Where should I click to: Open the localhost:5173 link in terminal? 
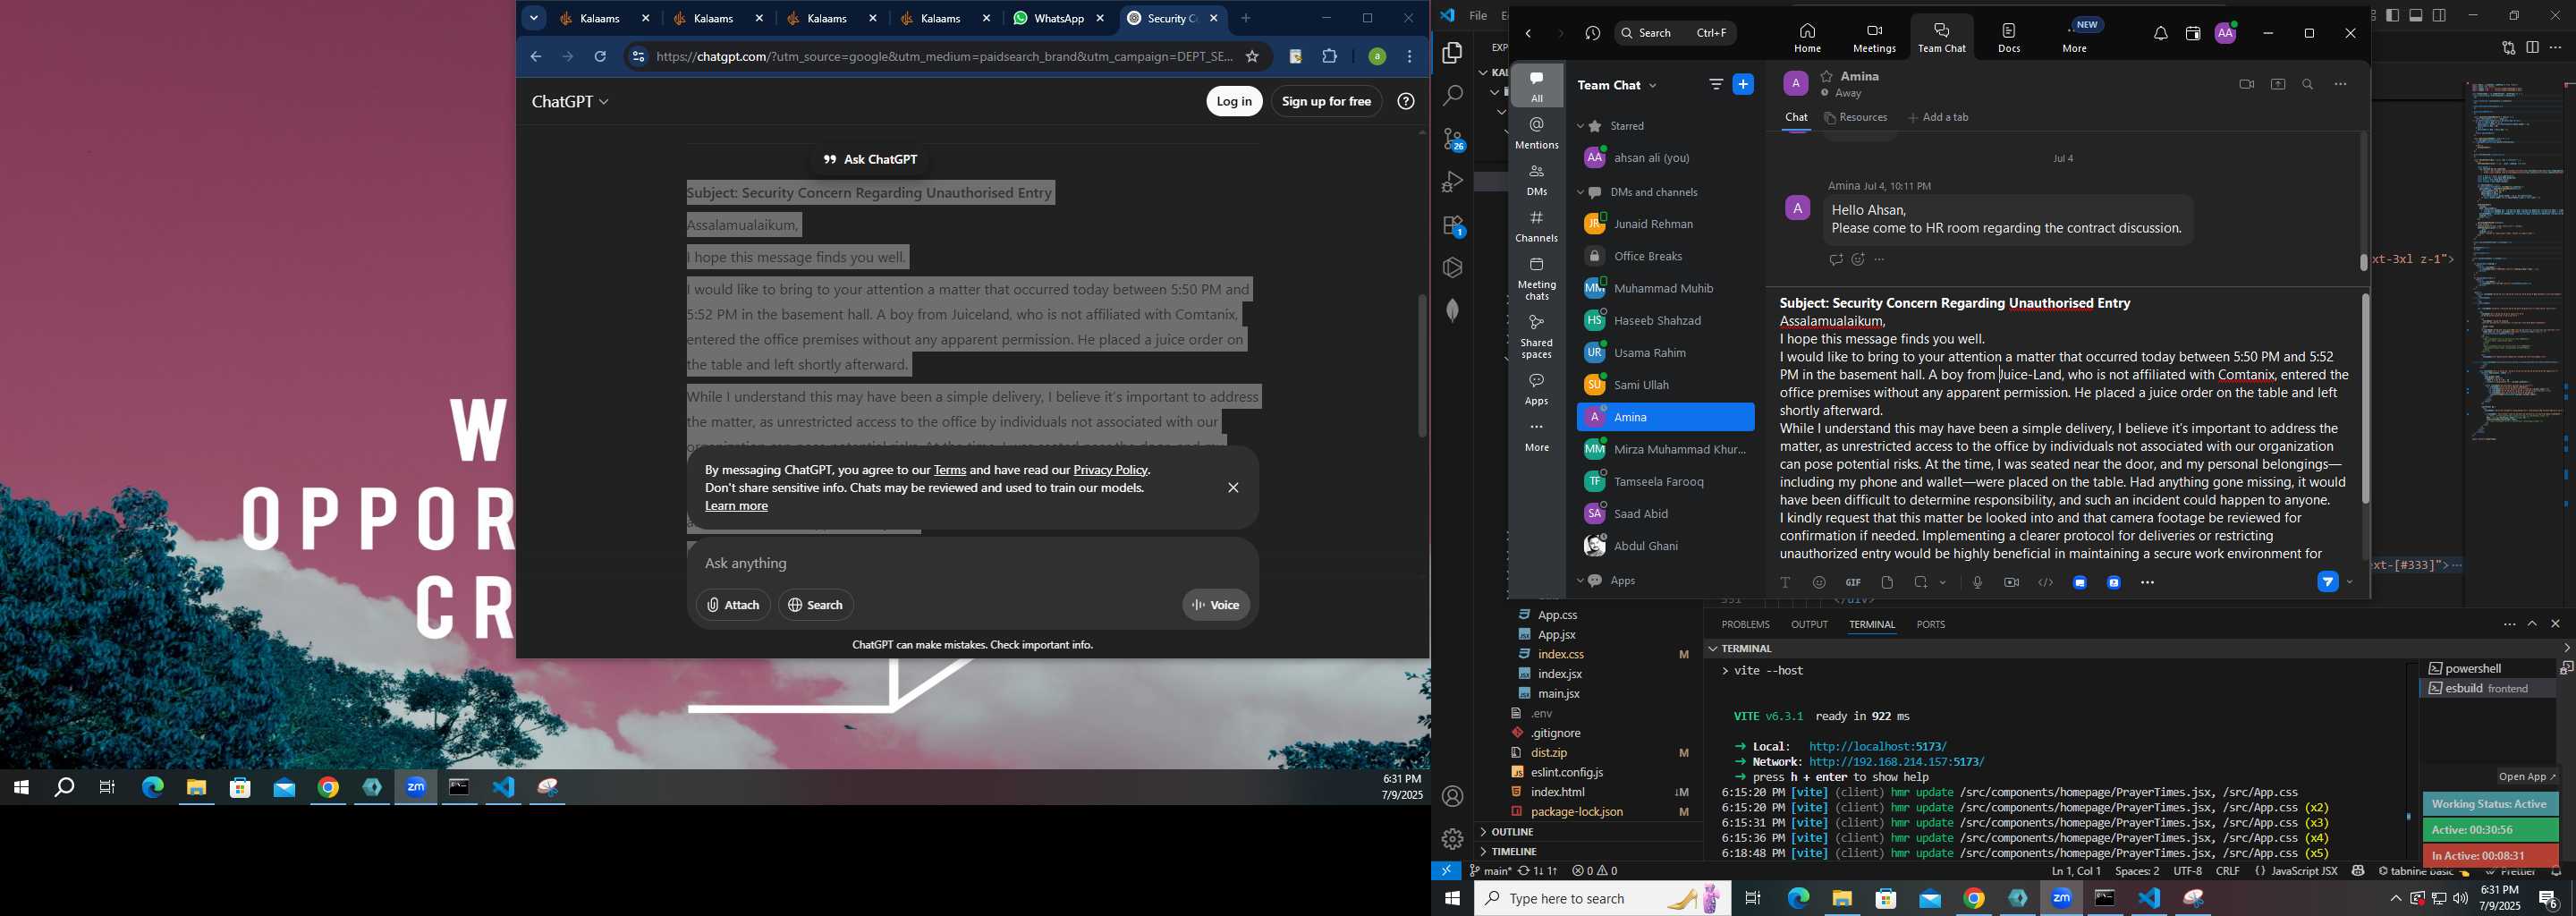coord(1877,747)
